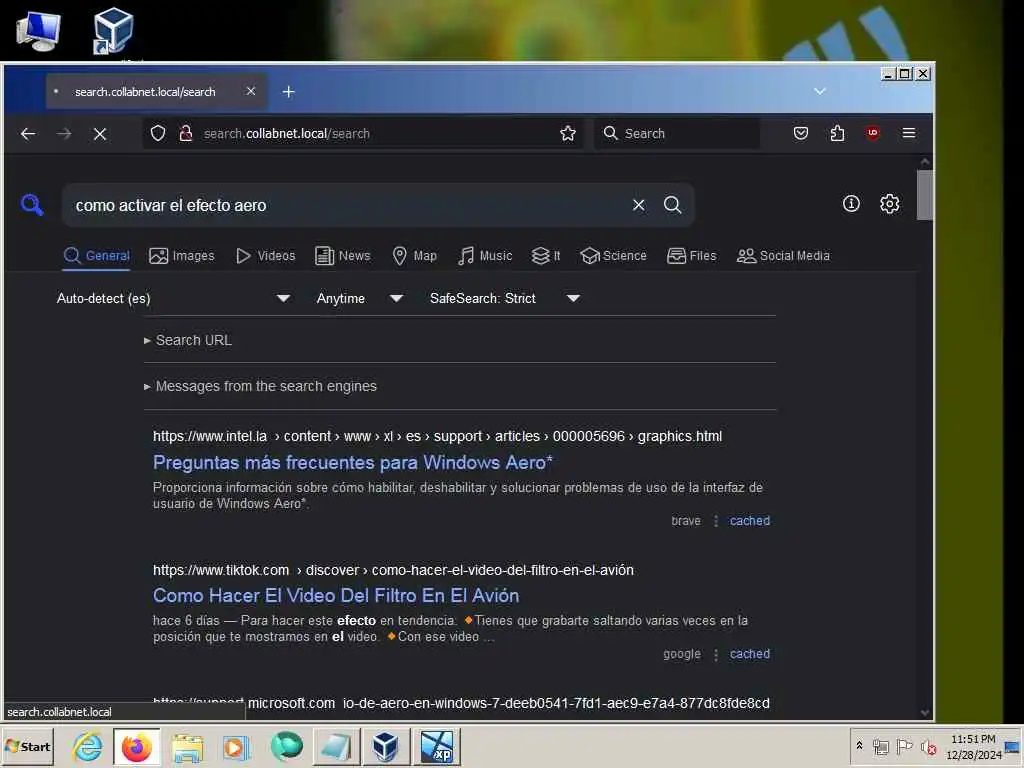Open Windows Media Player taskbar icon
Screen dimensions: 1024x768
236,746
